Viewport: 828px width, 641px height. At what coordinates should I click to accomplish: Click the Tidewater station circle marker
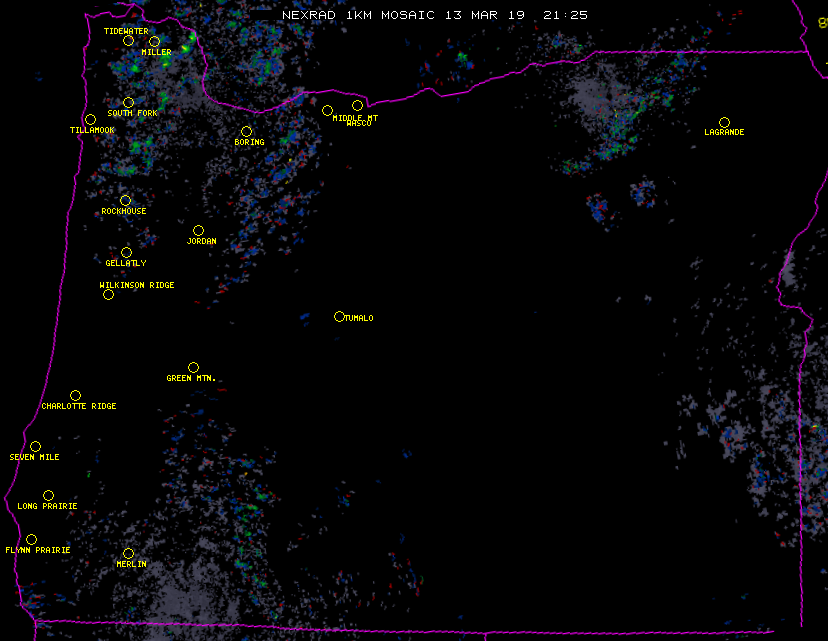128,41
